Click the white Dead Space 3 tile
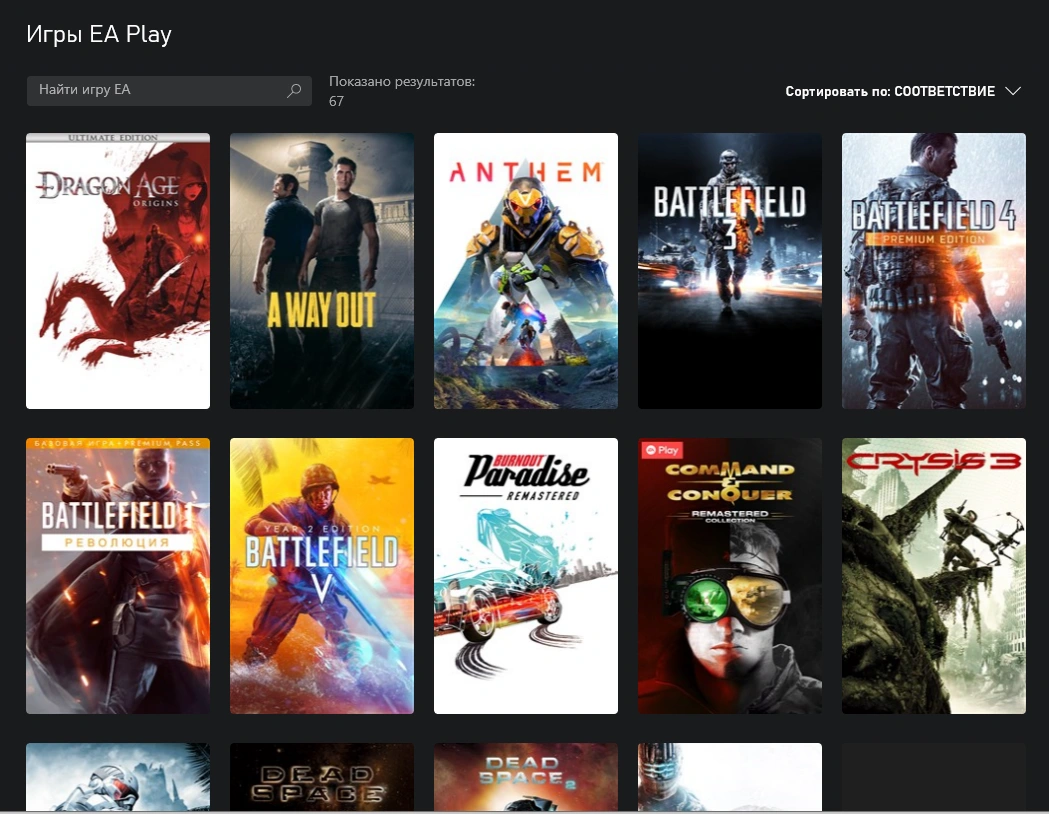The image size is (1049, 814). (730, 777)
